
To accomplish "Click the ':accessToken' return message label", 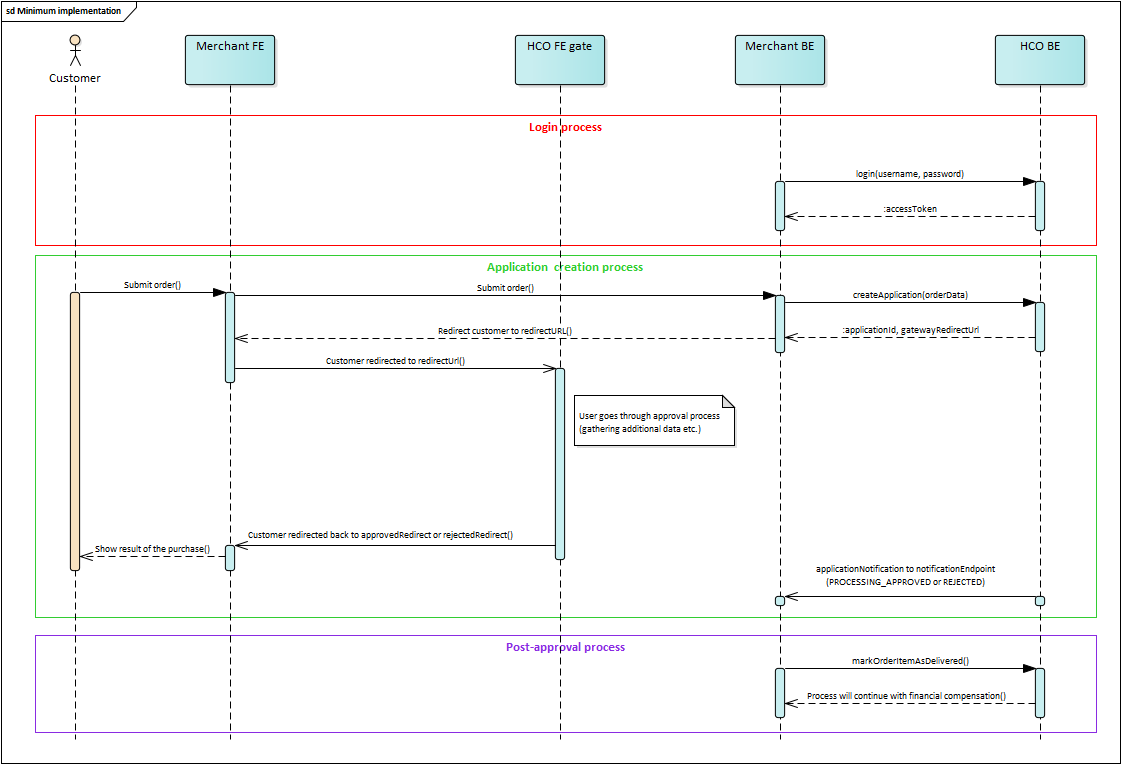I will click(909, 209).
